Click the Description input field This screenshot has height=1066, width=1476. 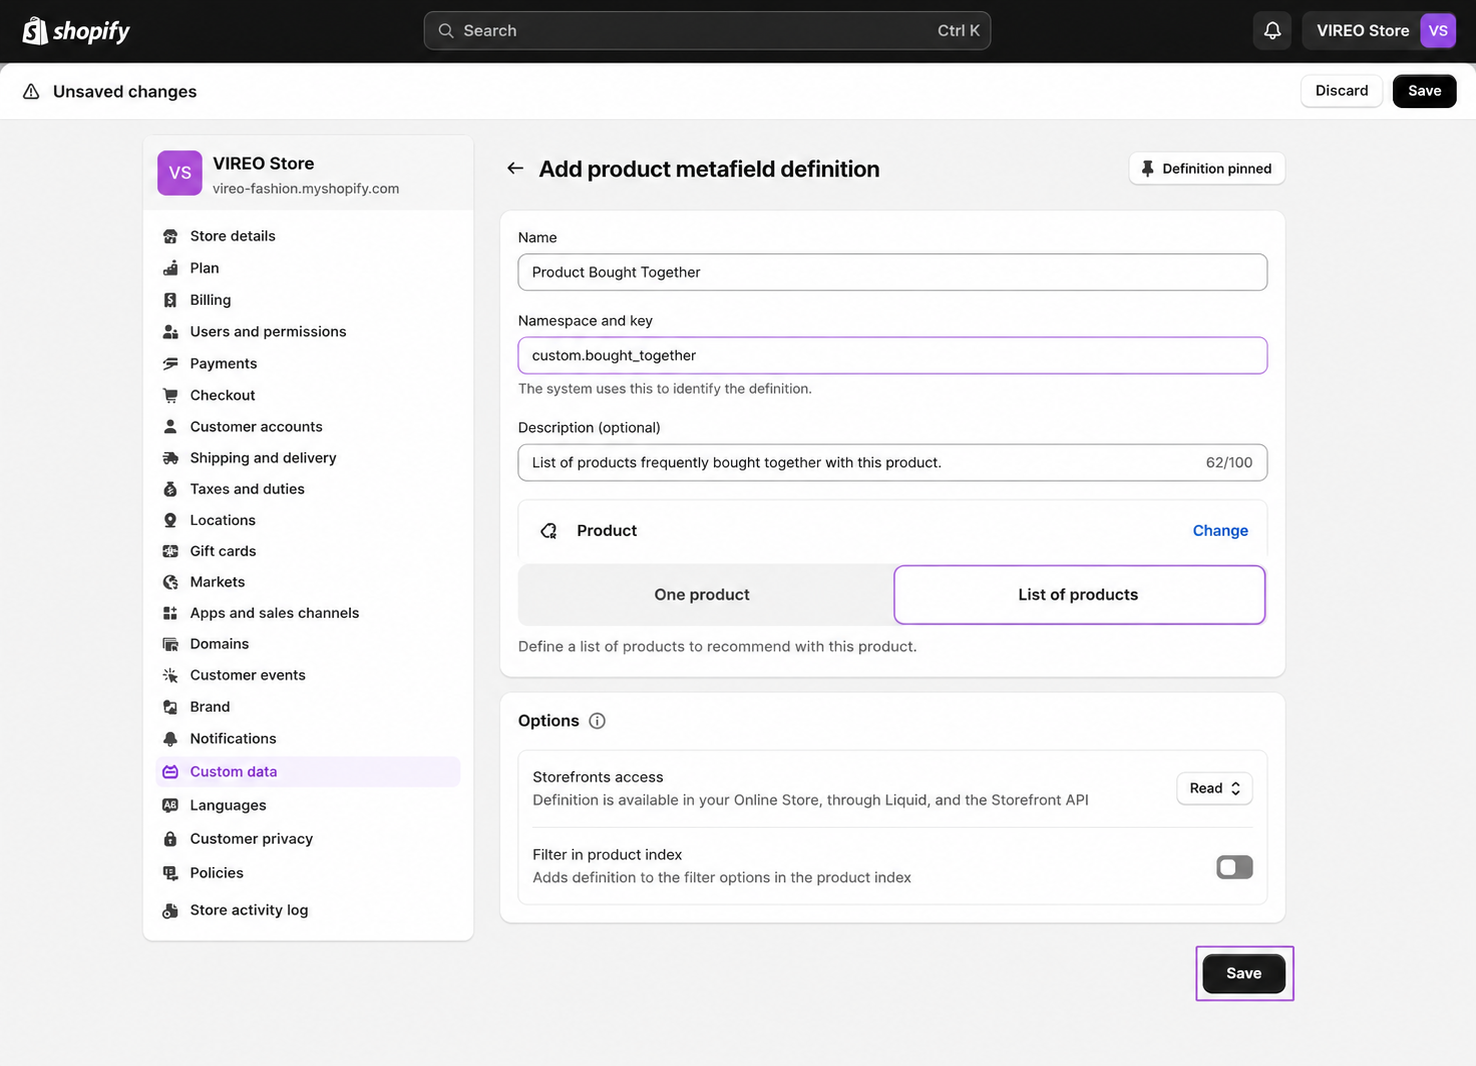point(892,462)
